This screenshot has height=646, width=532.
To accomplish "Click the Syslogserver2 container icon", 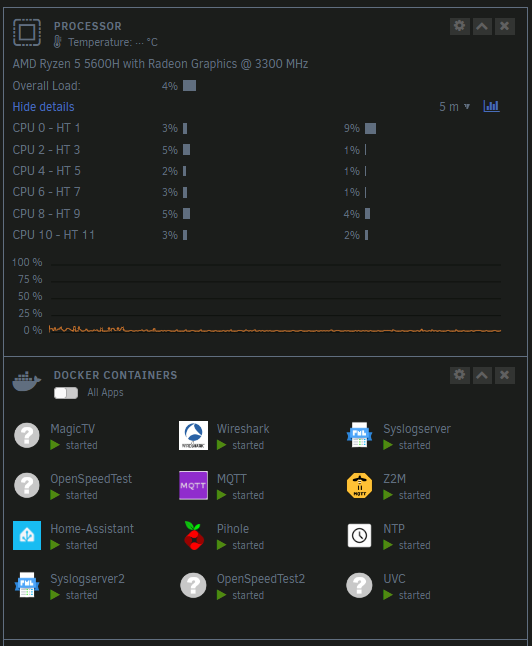I will (x=27, y=585).
